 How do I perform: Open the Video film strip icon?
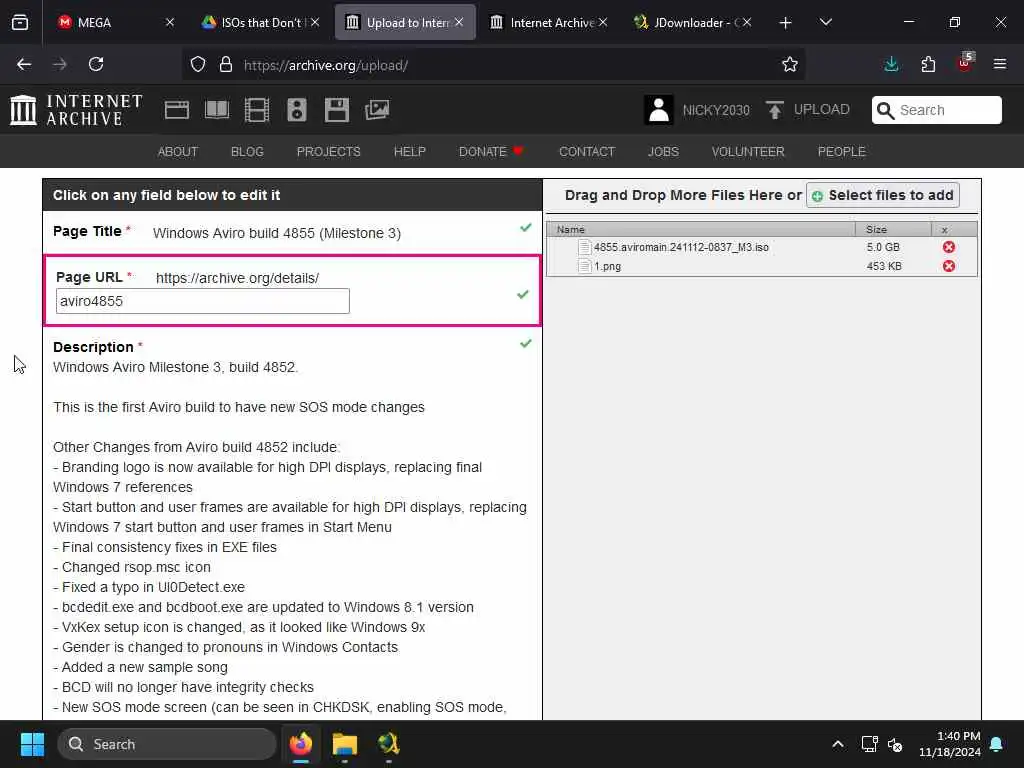[x=257, y=110]
